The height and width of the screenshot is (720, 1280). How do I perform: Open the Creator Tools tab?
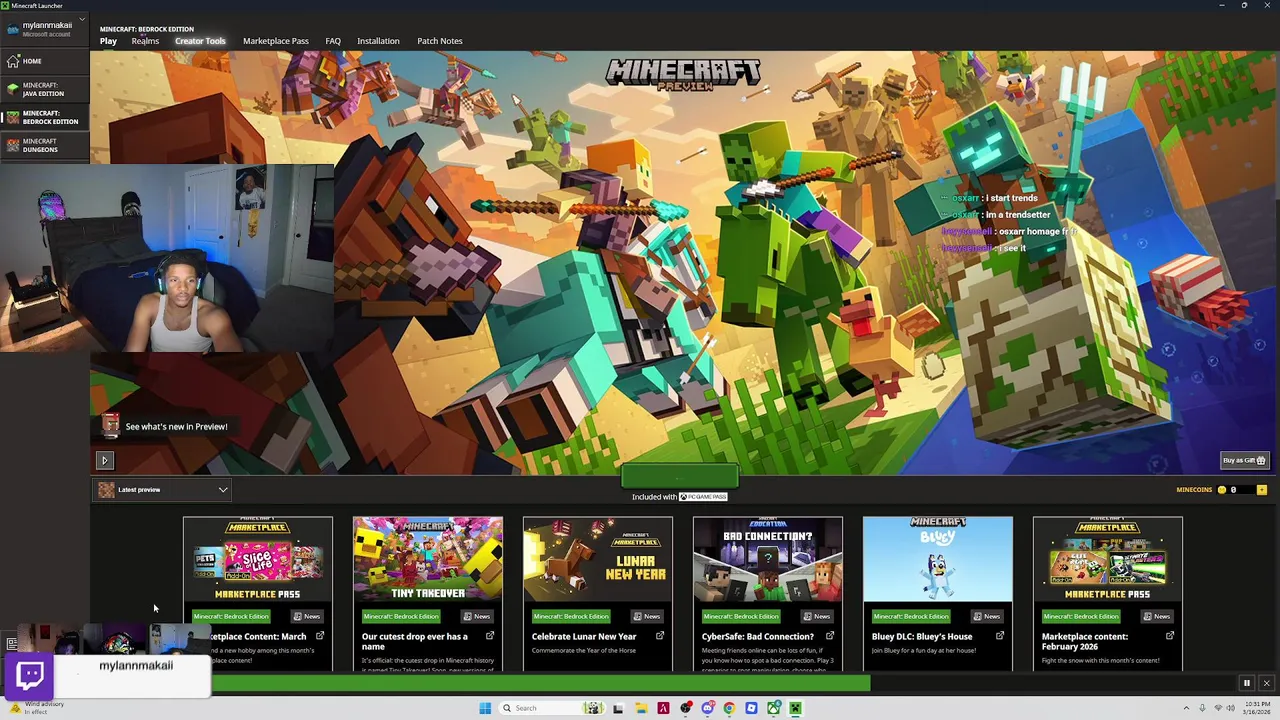[200, 41]
